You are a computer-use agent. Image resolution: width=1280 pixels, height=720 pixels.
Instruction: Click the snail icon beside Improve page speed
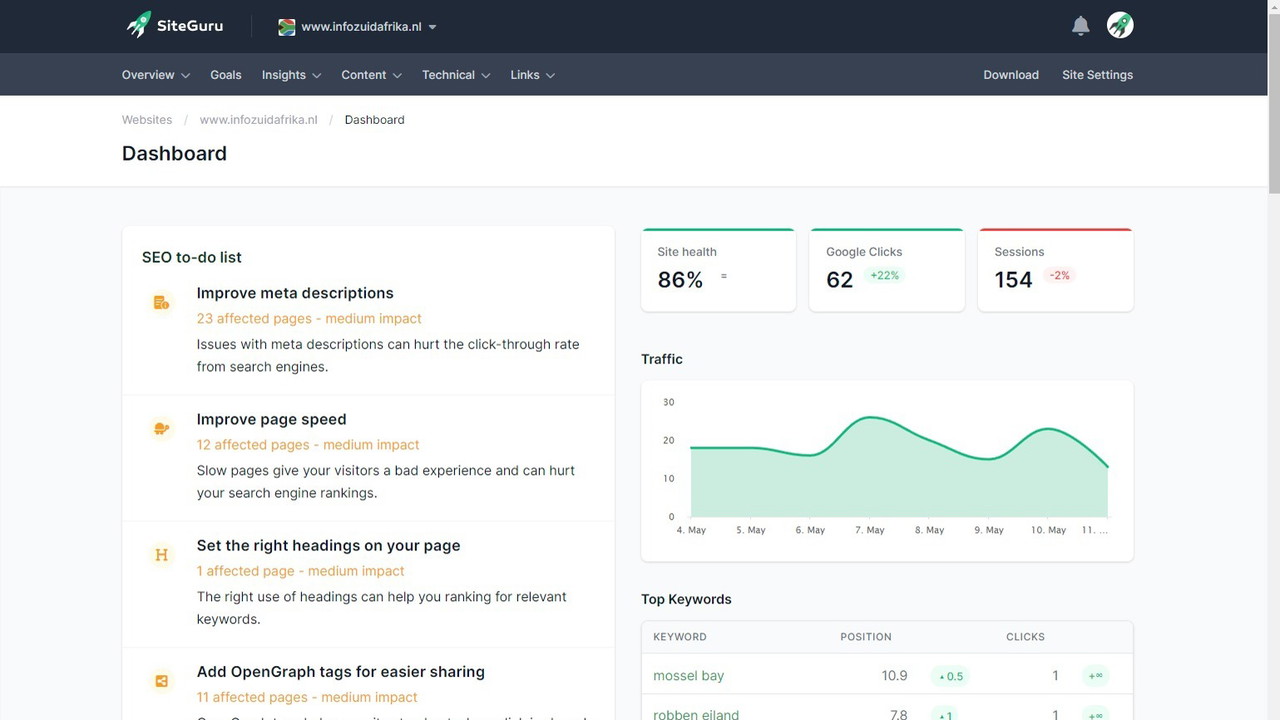(161, 428)
